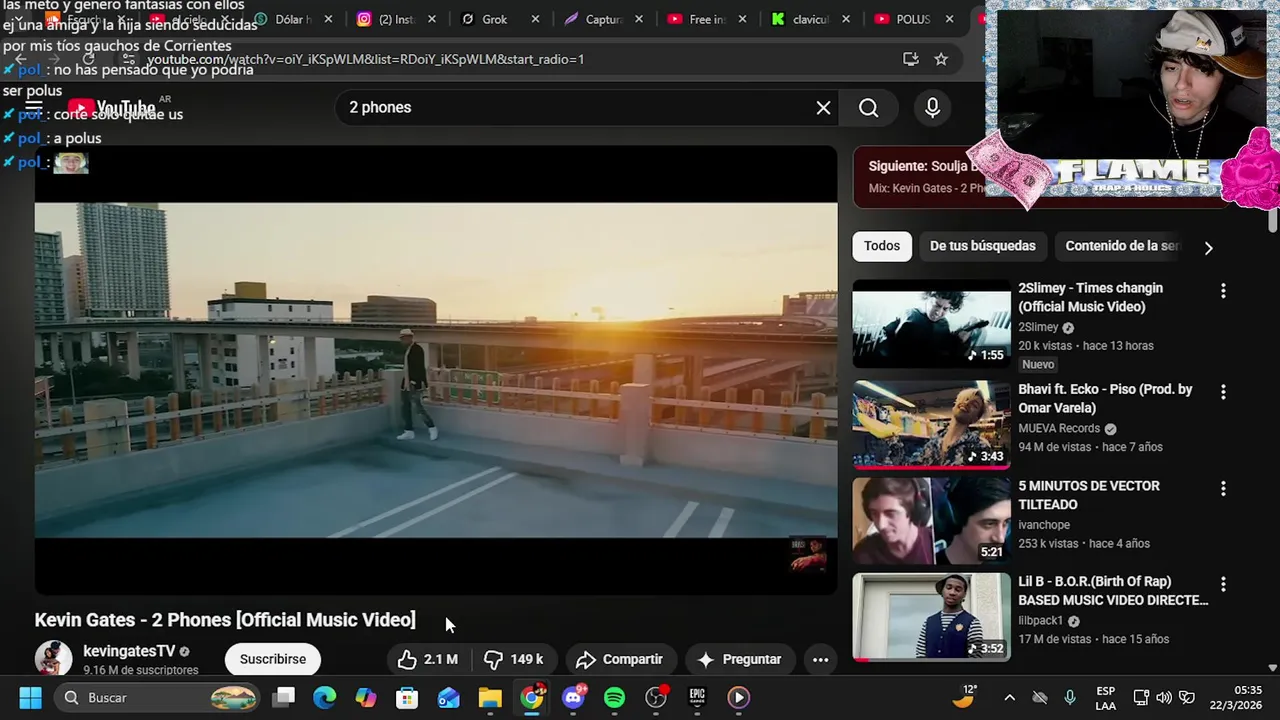The image size is (1280, 720).
Task: Show more filter chips with right chevron
Action: [1208, 248]
